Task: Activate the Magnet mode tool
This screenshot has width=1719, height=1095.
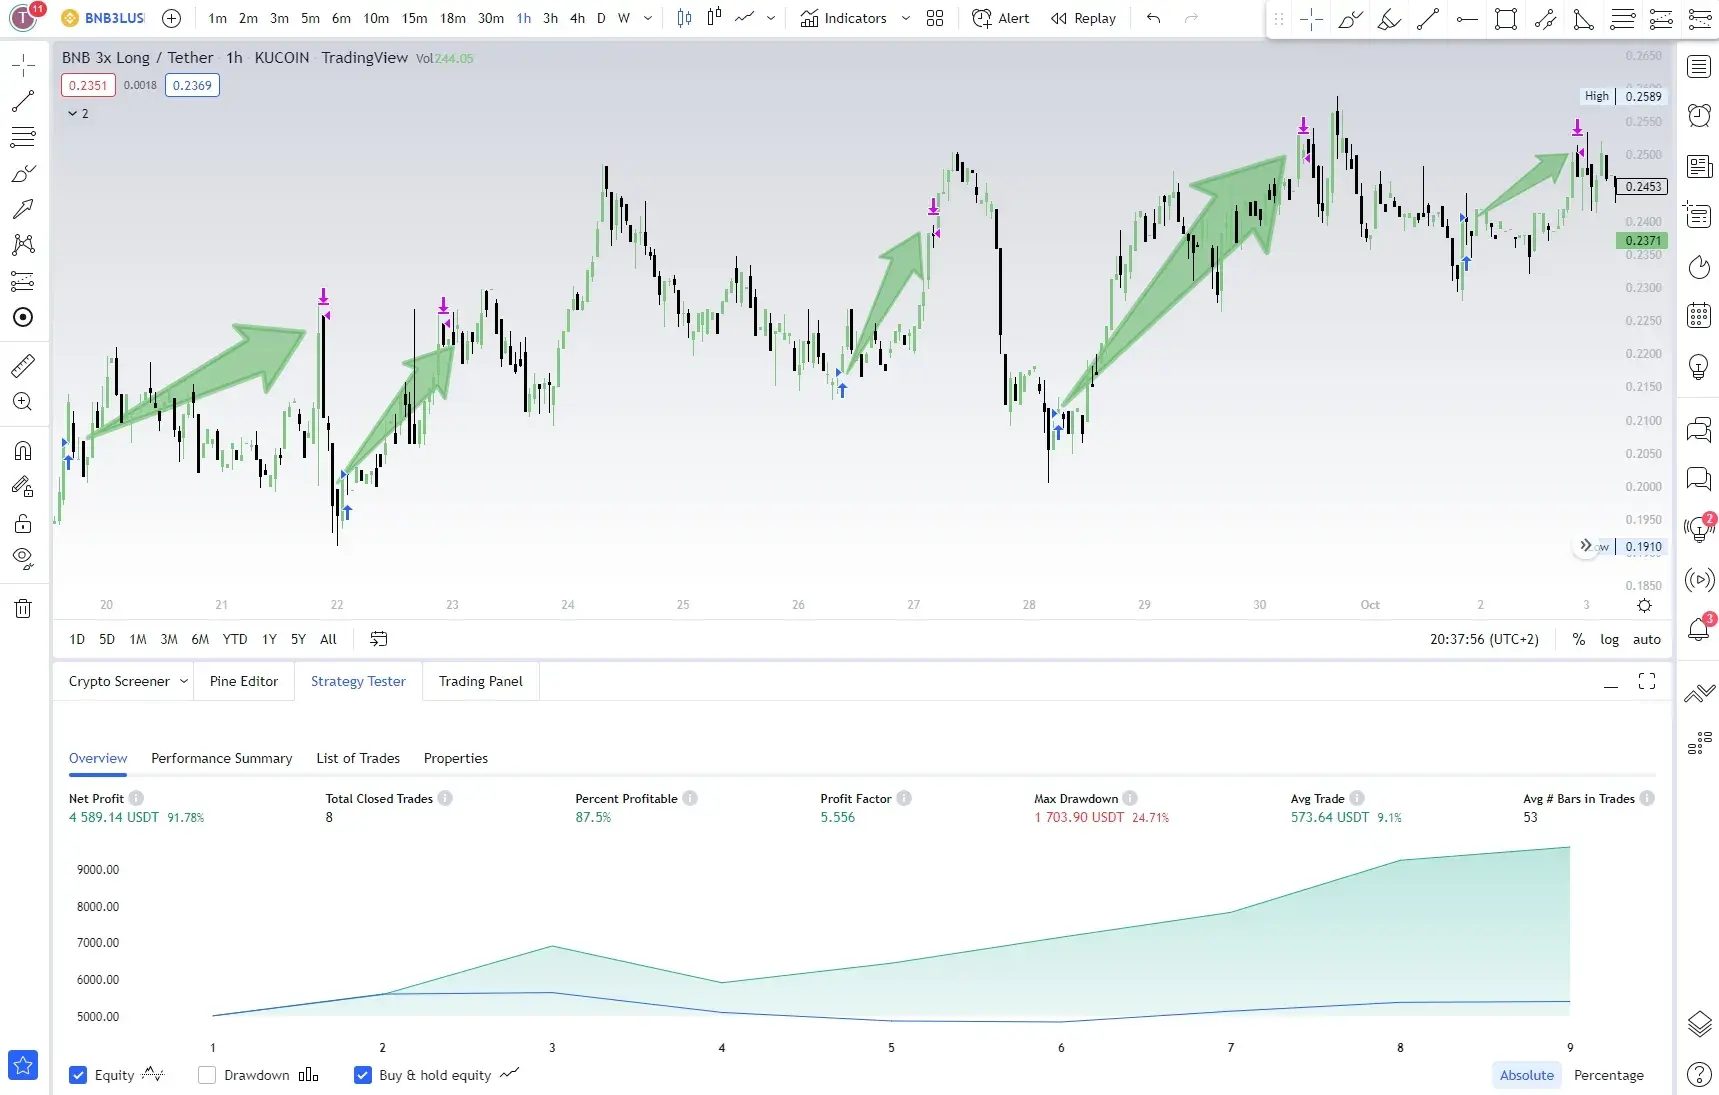Action: [x=22, y=451]
